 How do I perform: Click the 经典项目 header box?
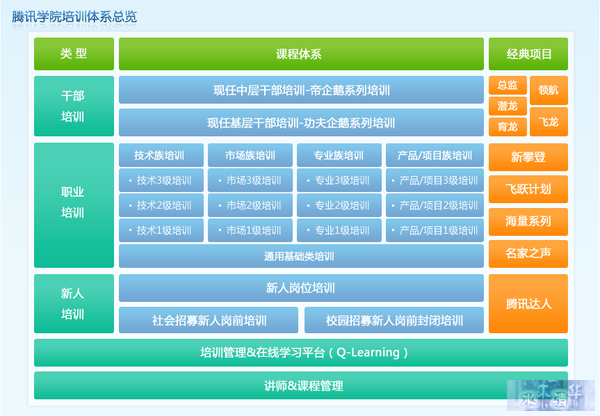528,54
